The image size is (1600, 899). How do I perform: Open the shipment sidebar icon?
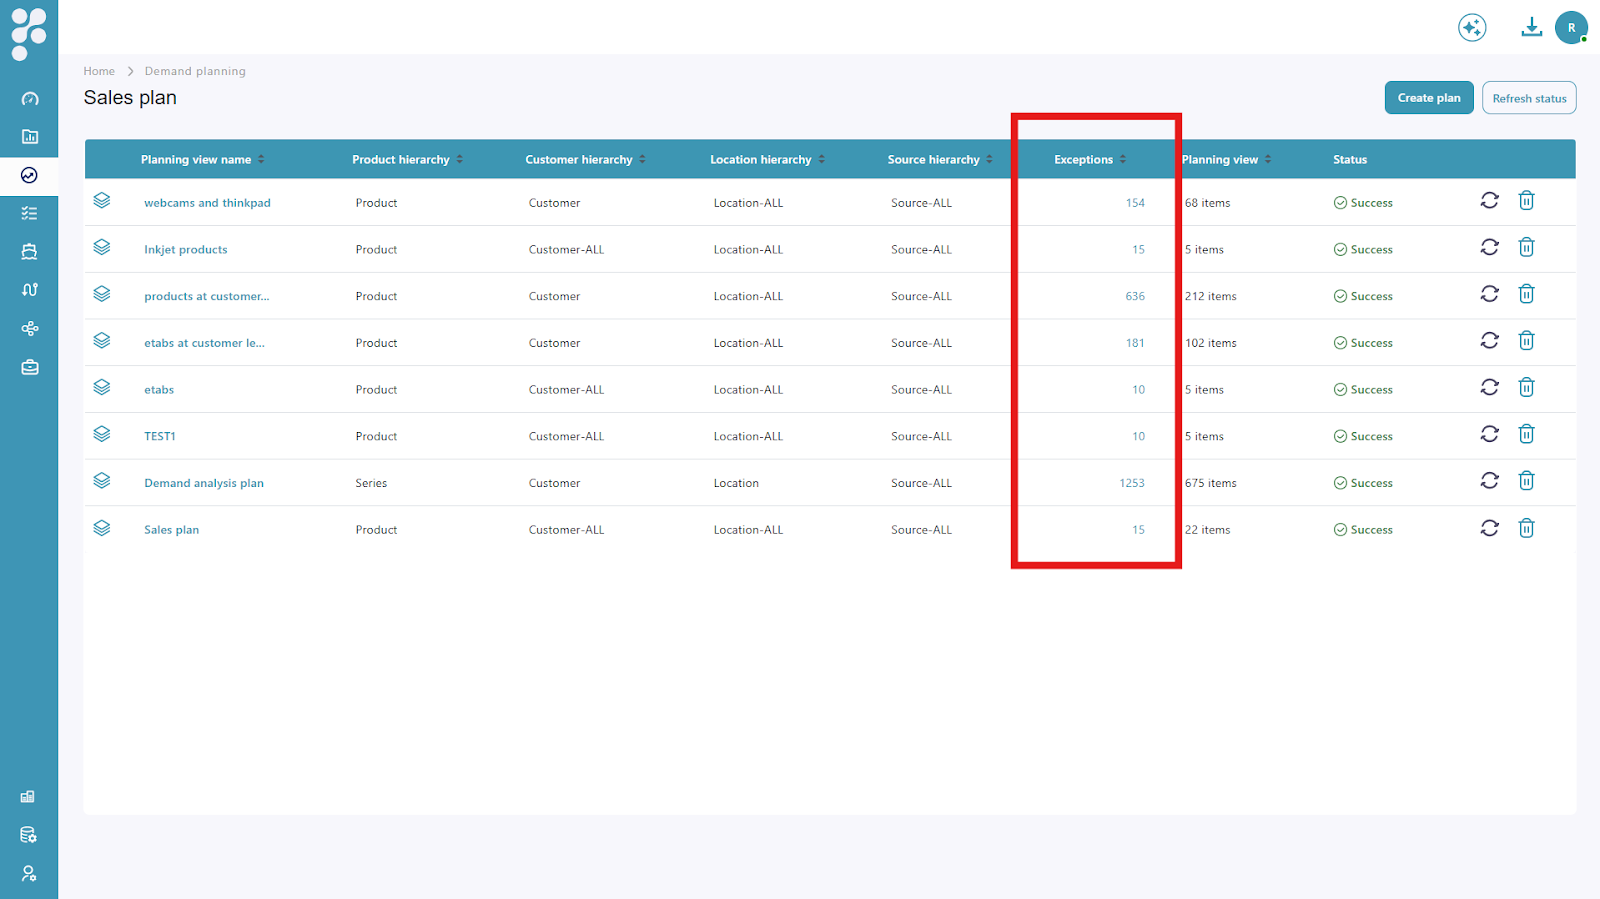[30, 252]
